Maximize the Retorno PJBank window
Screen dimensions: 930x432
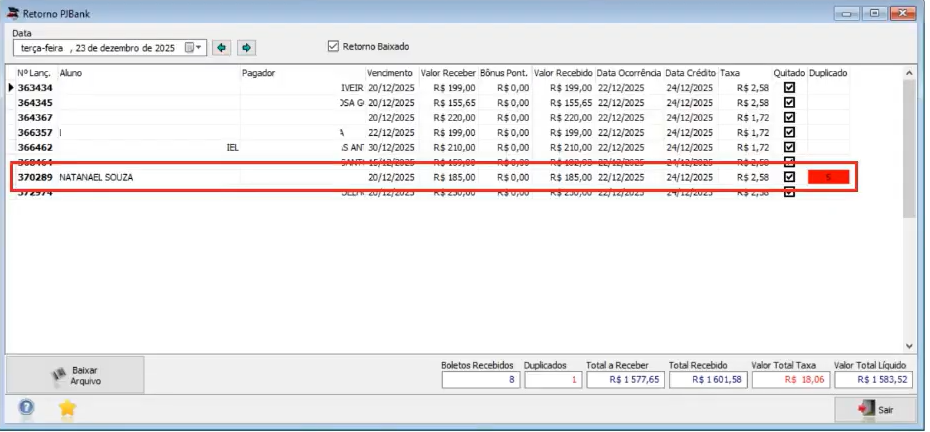point(875,12)
